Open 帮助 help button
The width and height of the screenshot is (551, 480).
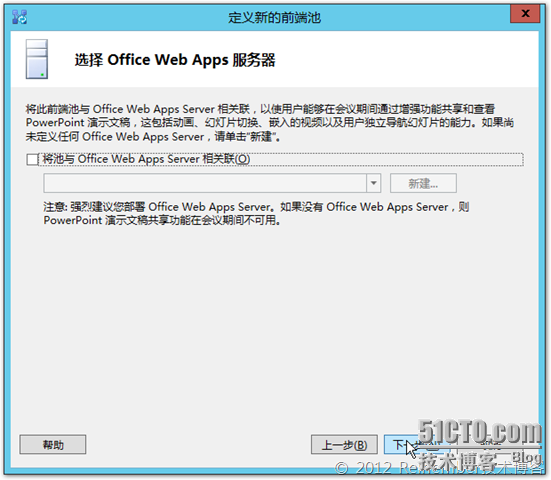53,445
